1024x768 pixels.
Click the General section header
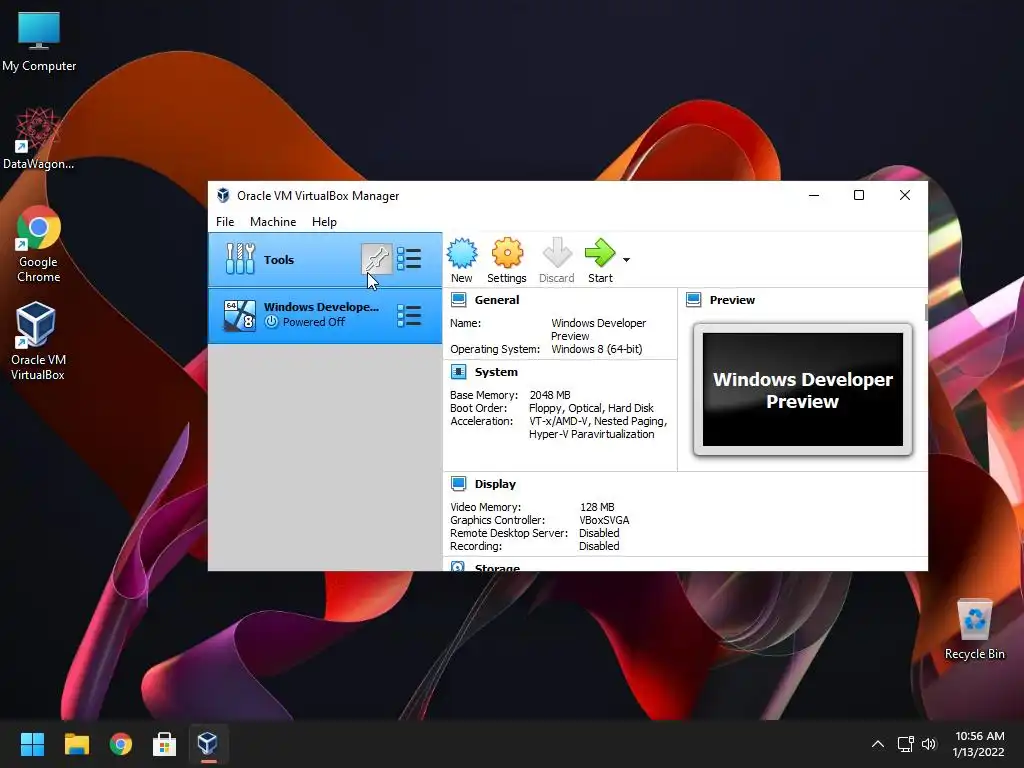[x=497, y=300]
